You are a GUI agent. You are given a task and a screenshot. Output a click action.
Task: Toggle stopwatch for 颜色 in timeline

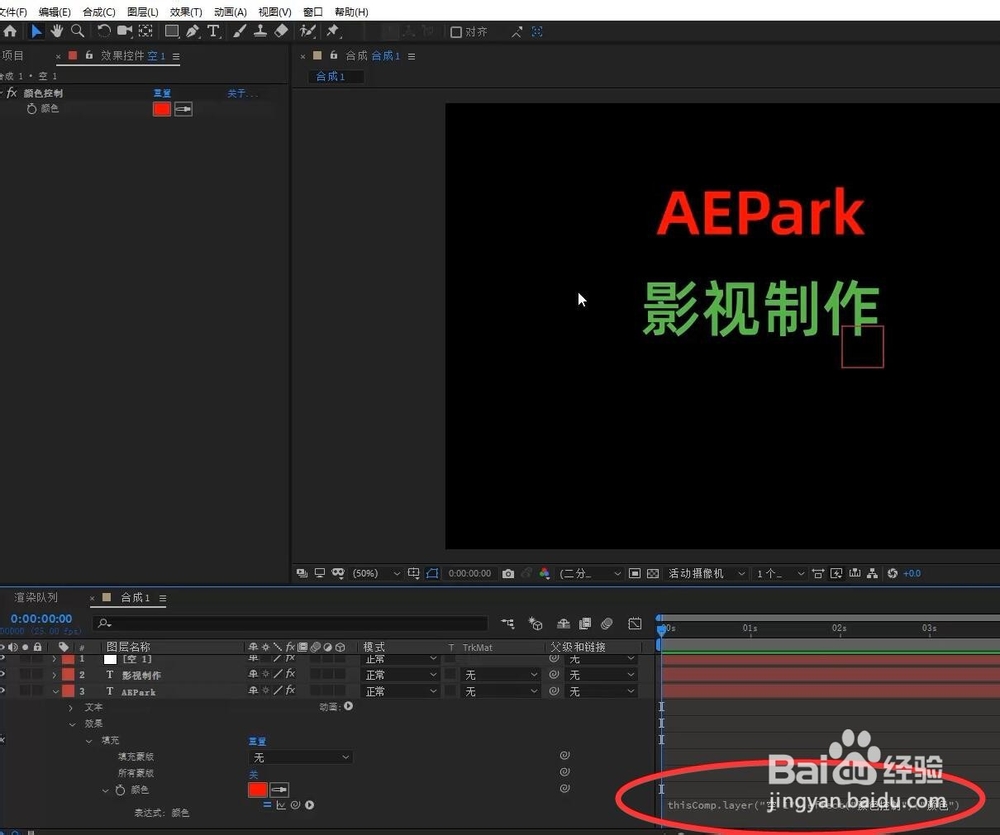coord(121,790)
